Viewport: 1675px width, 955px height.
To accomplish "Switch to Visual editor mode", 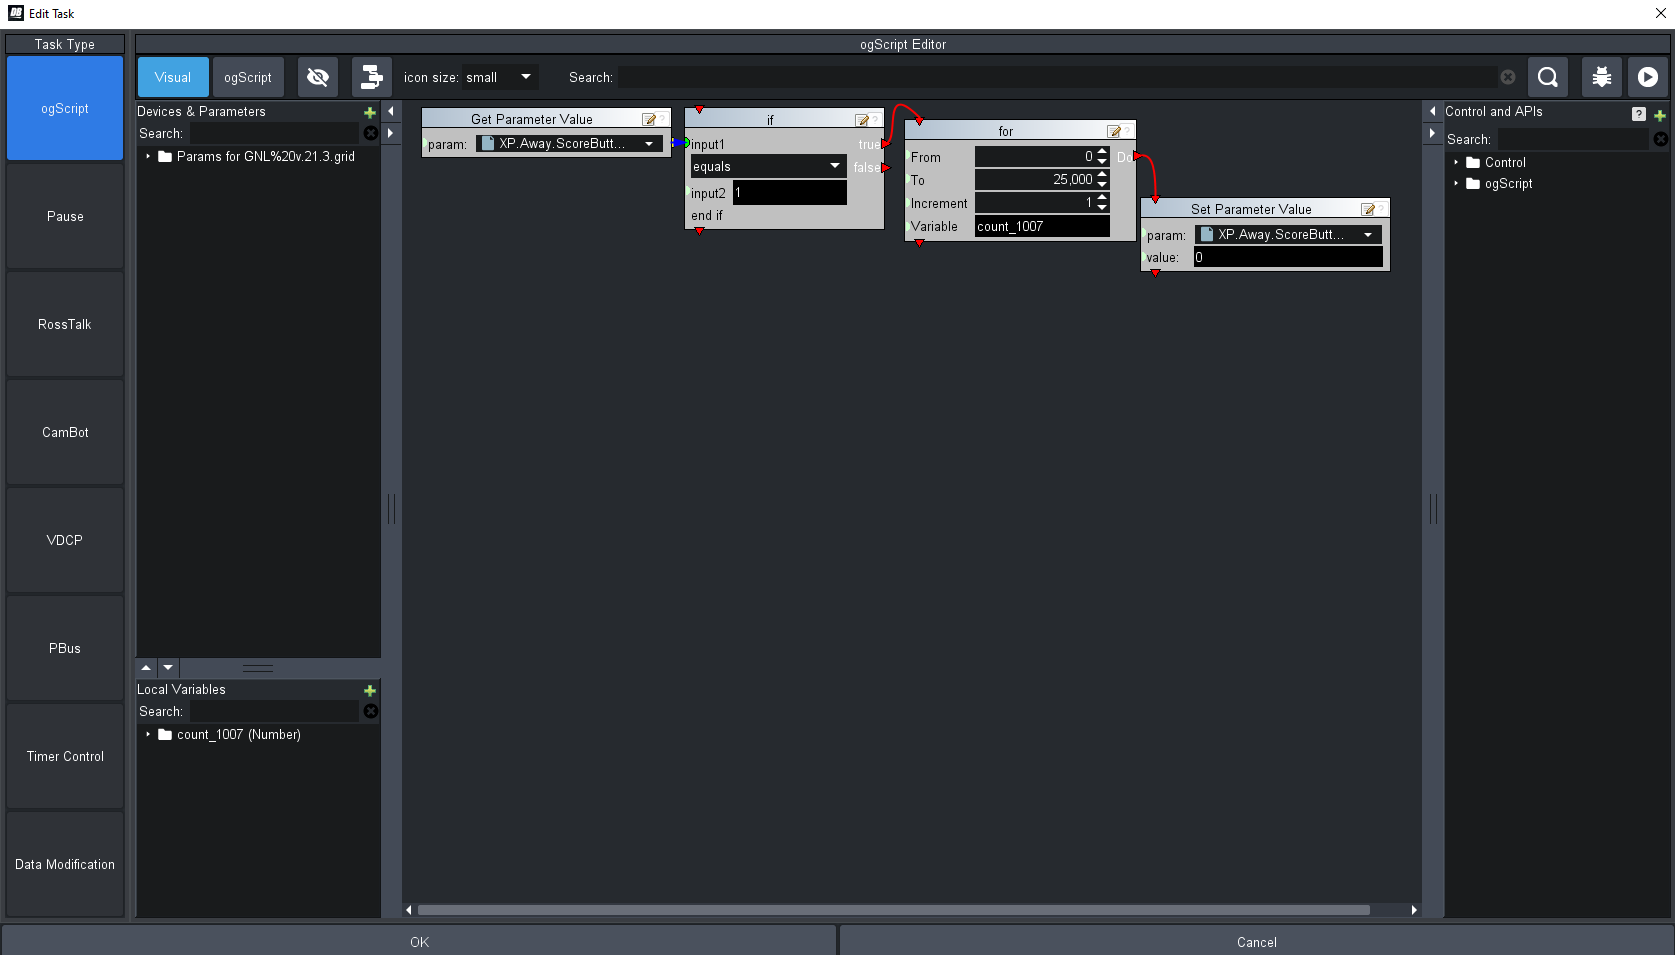I will (x=173, y=77).
